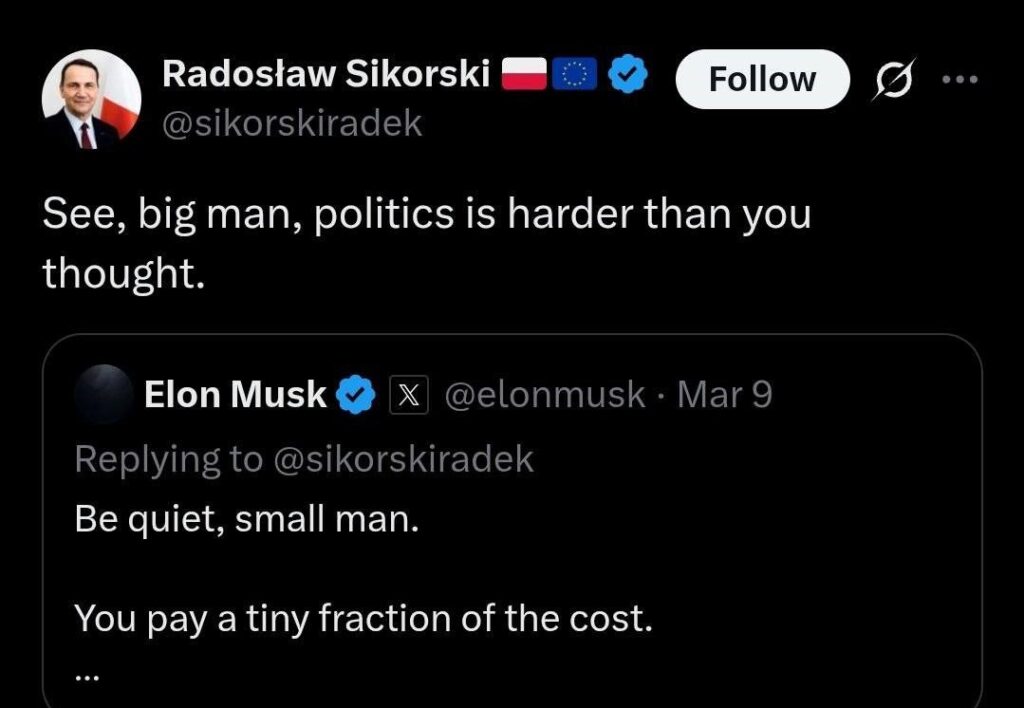Open Radosław Sikorski's profile avatar

tap(91, 99)
